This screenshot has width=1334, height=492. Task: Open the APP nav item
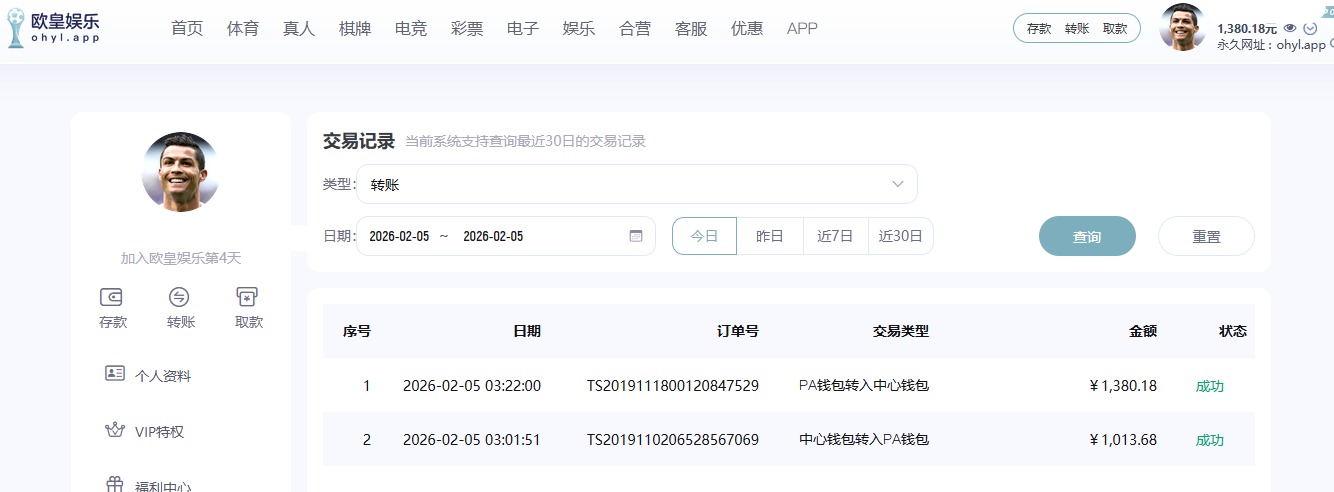tap(802, 29)
